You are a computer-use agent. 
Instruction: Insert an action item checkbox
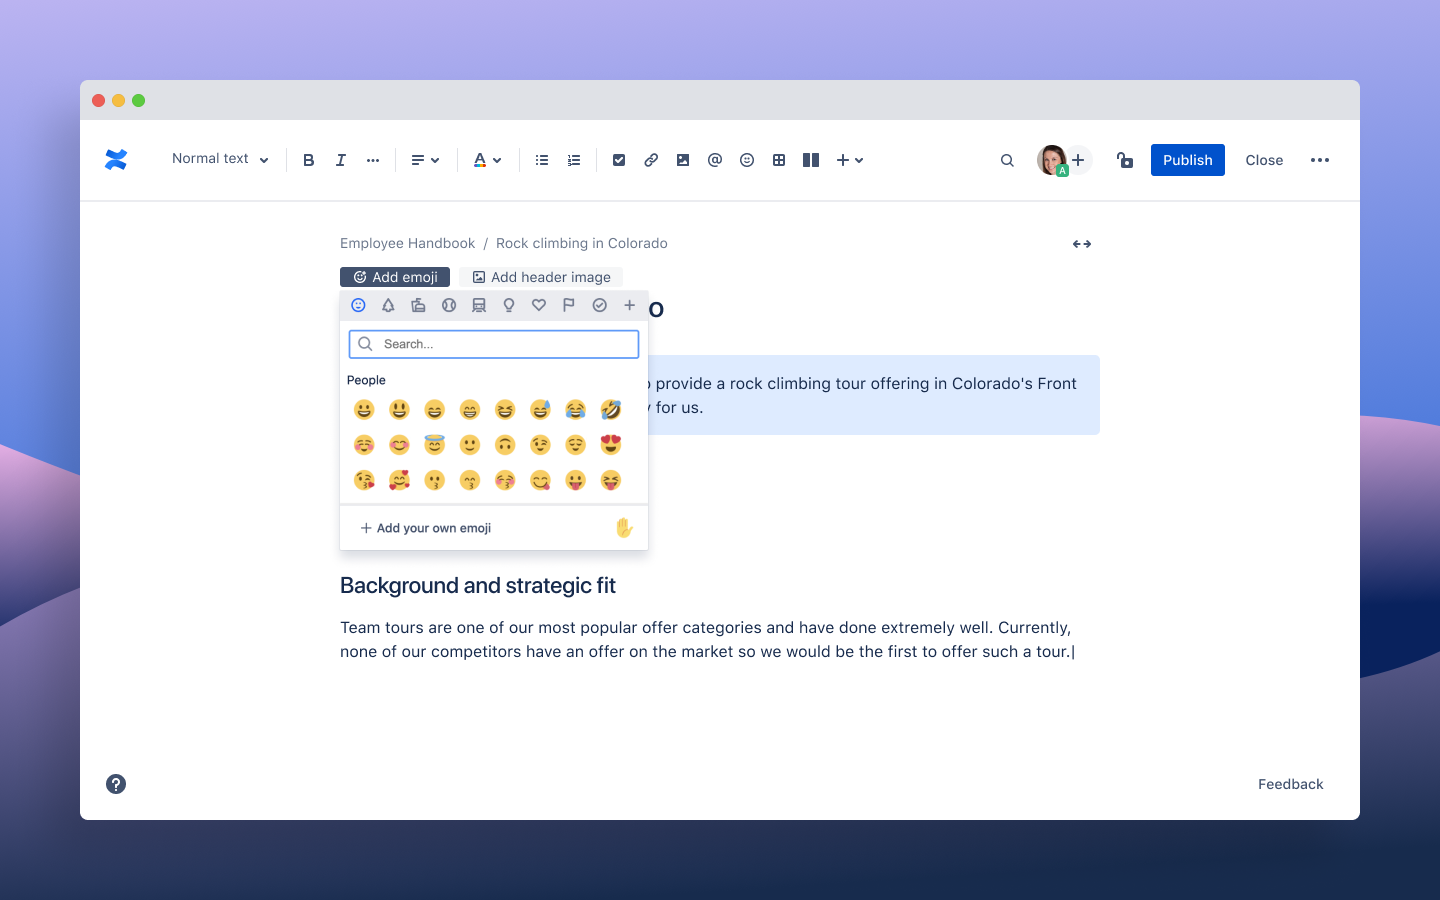click(619, 160)
